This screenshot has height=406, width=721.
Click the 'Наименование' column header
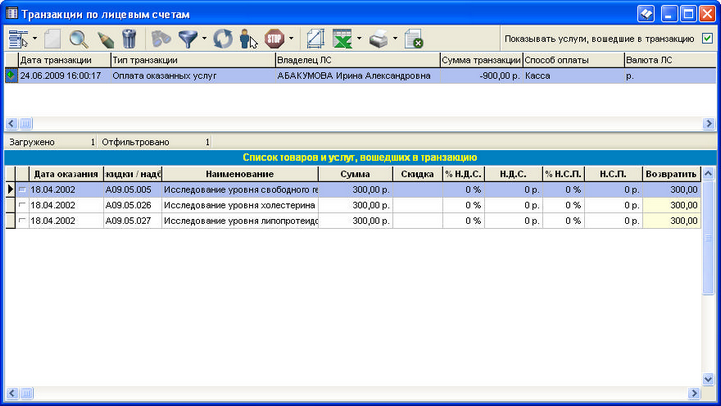[x=240, y=174]
